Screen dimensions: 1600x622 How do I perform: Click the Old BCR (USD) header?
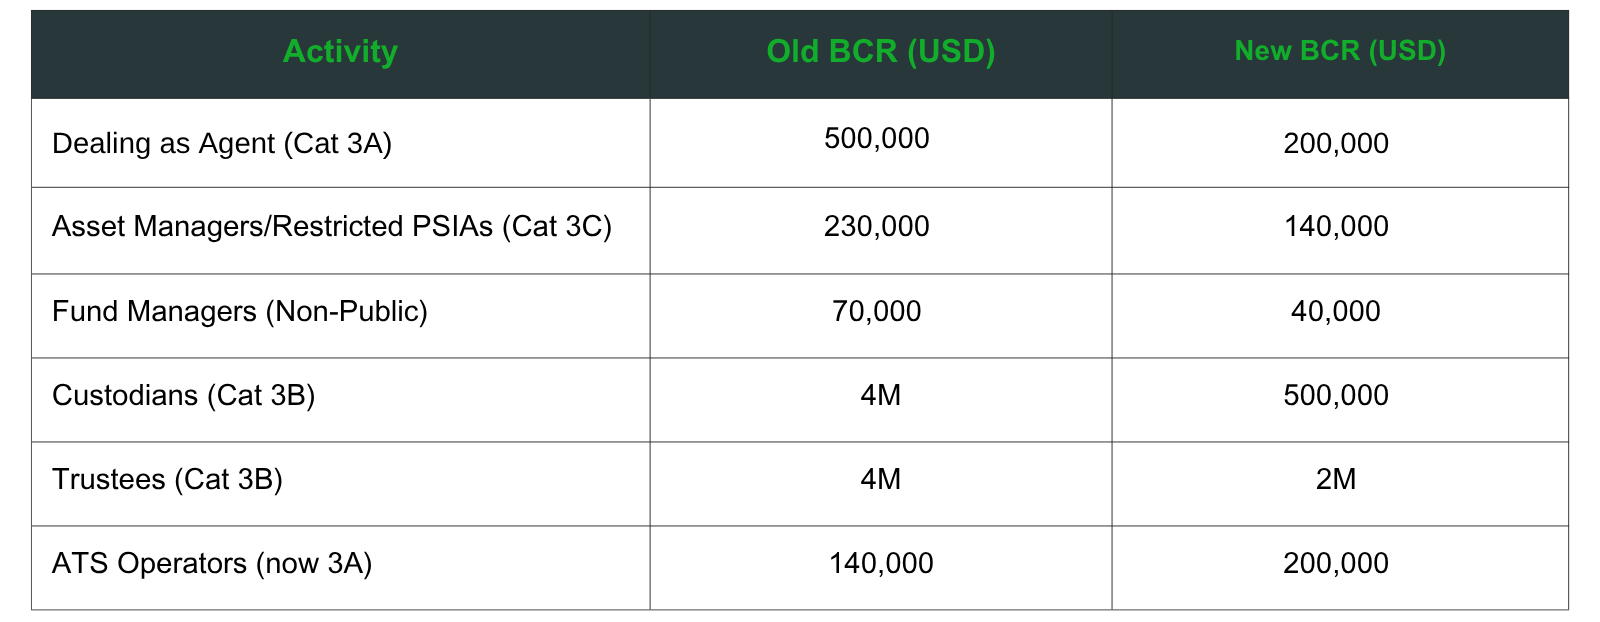(881, 52)
